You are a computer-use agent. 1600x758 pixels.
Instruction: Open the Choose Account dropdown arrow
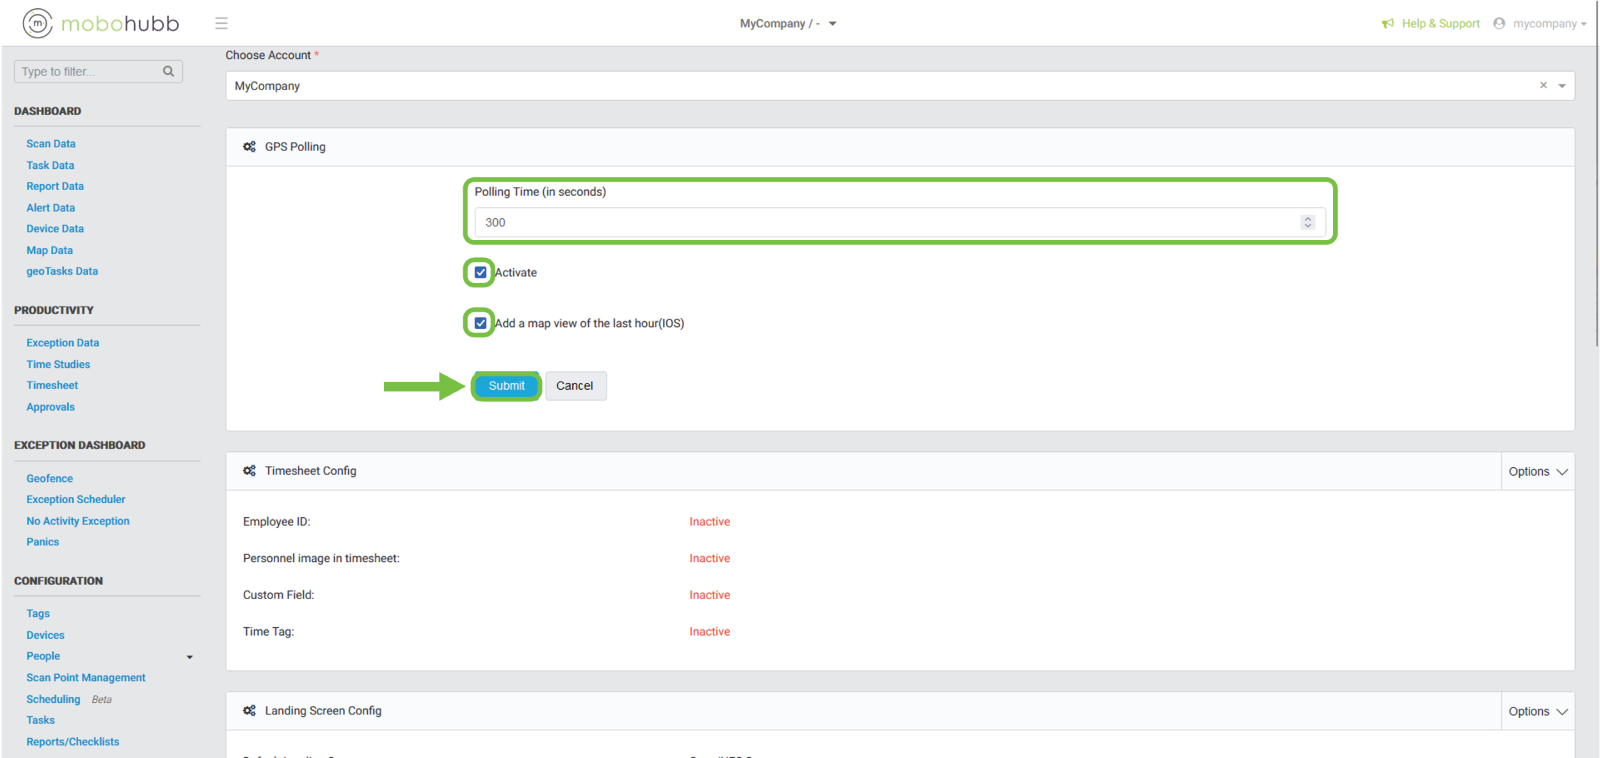click(x=1562, y=86)
